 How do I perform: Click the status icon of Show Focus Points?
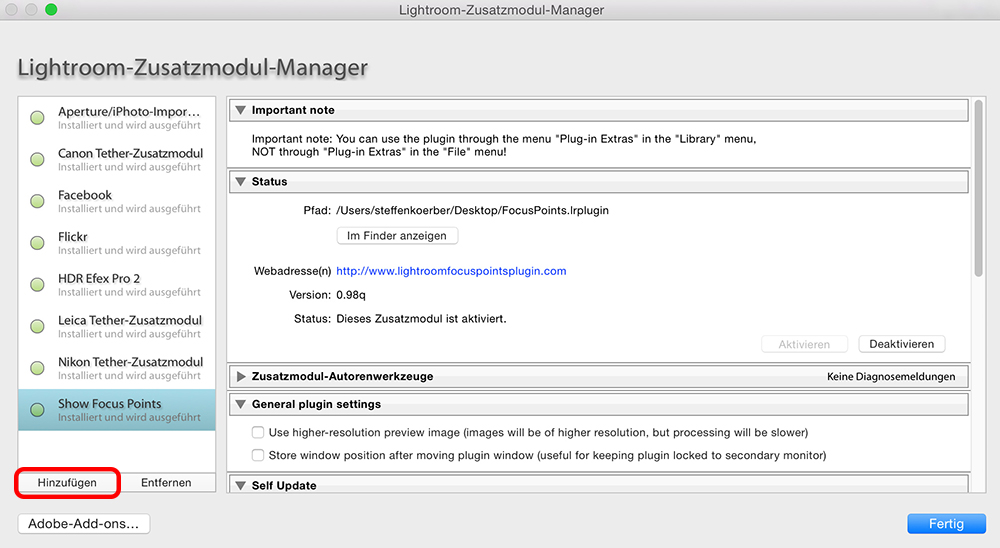[38, 410]
